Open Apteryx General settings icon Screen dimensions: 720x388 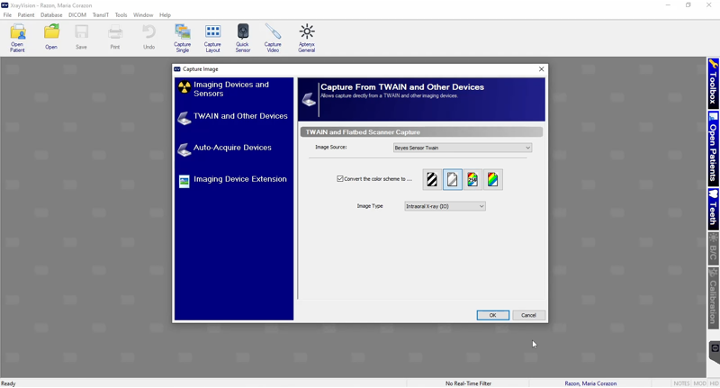pos(306,38)
